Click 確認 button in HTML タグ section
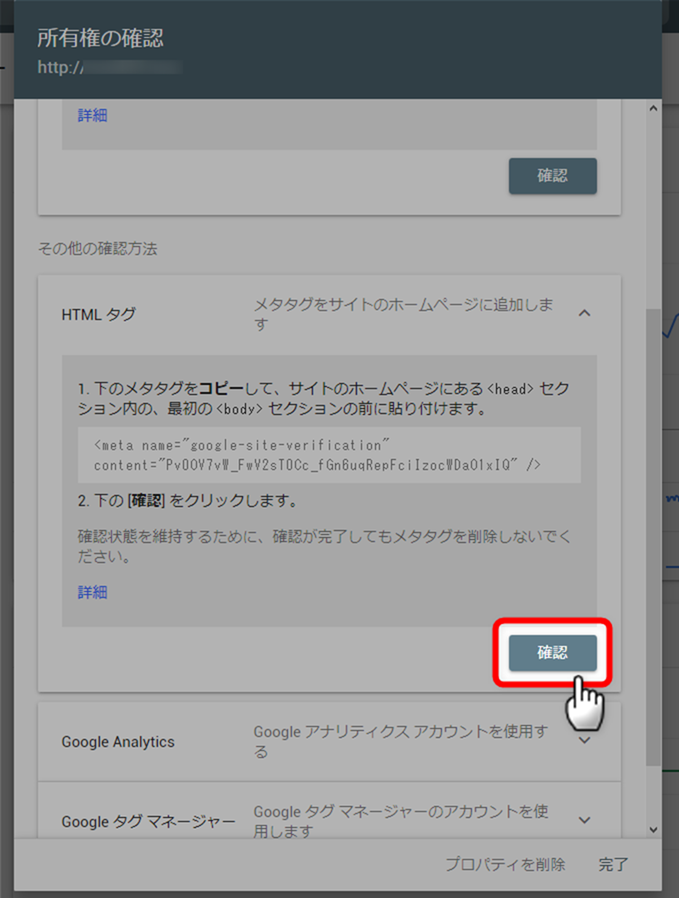This screenshot has height=898, width=679. [552, 652]
